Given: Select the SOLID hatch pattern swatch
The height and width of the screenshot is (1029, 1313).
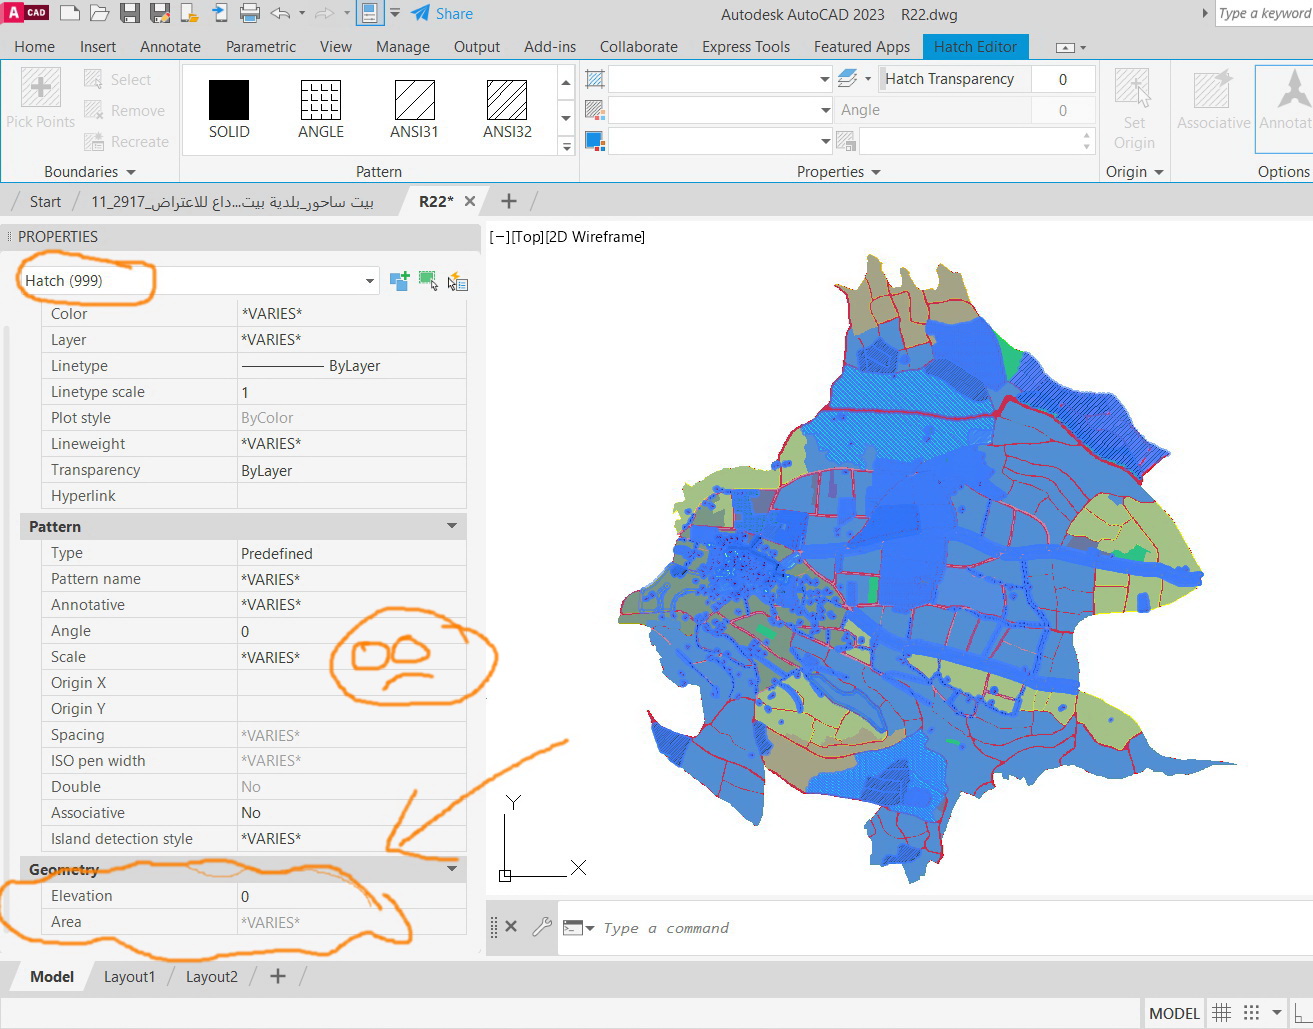Looking at the screenshot, I should point(228,100).
